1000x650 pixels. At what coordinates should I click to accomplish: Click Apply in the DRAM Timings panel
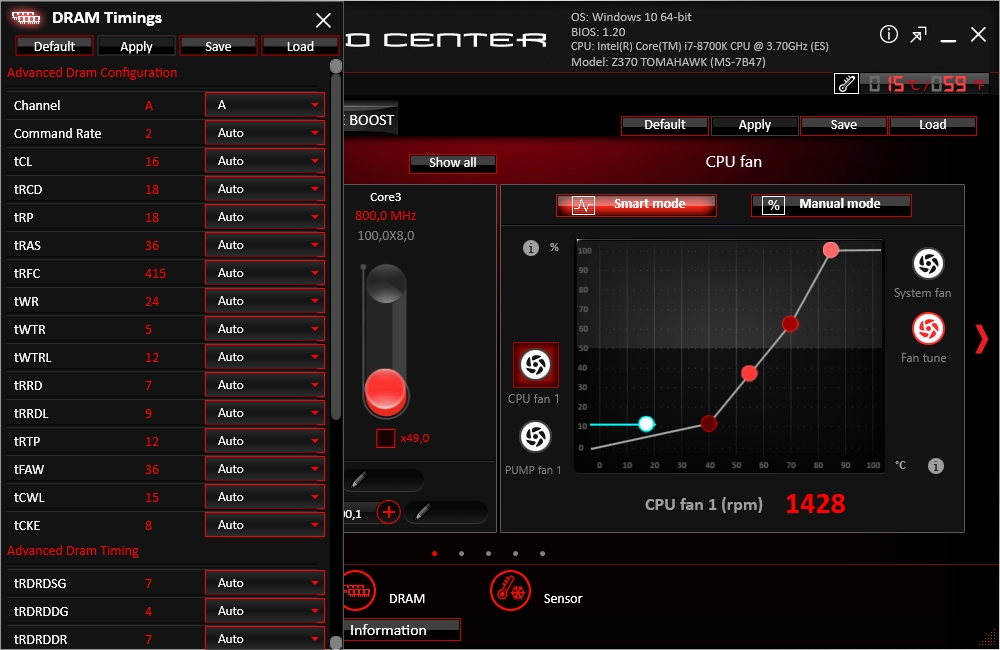[136, 47]
